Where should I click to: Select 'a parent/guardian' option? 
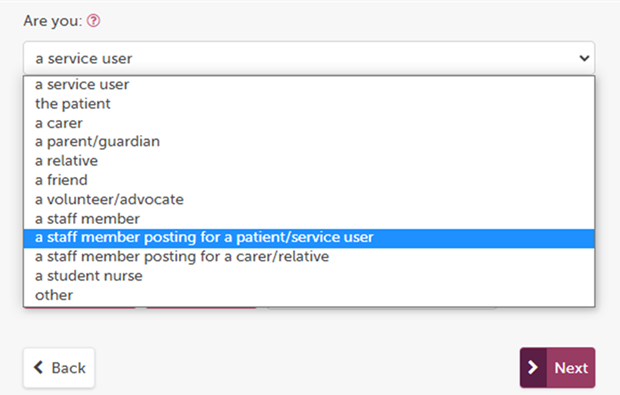(x=309, y=142)
